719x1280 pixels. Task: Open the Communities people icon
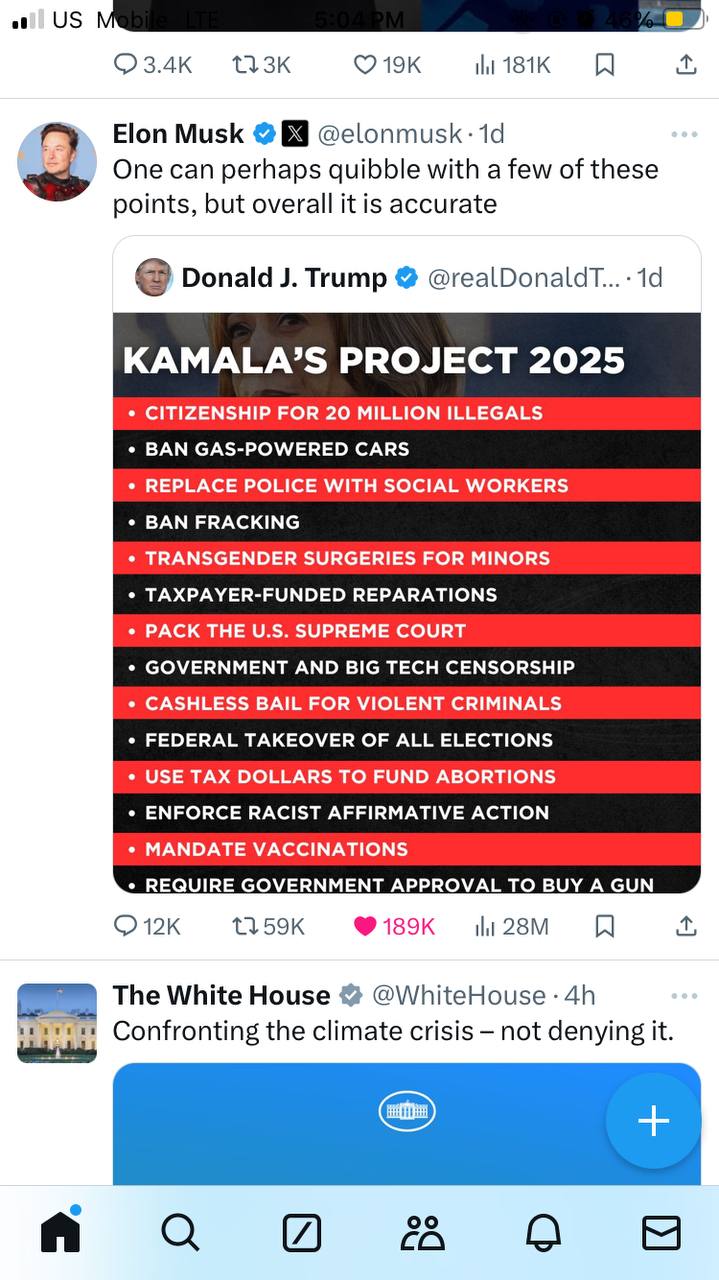422,1233
